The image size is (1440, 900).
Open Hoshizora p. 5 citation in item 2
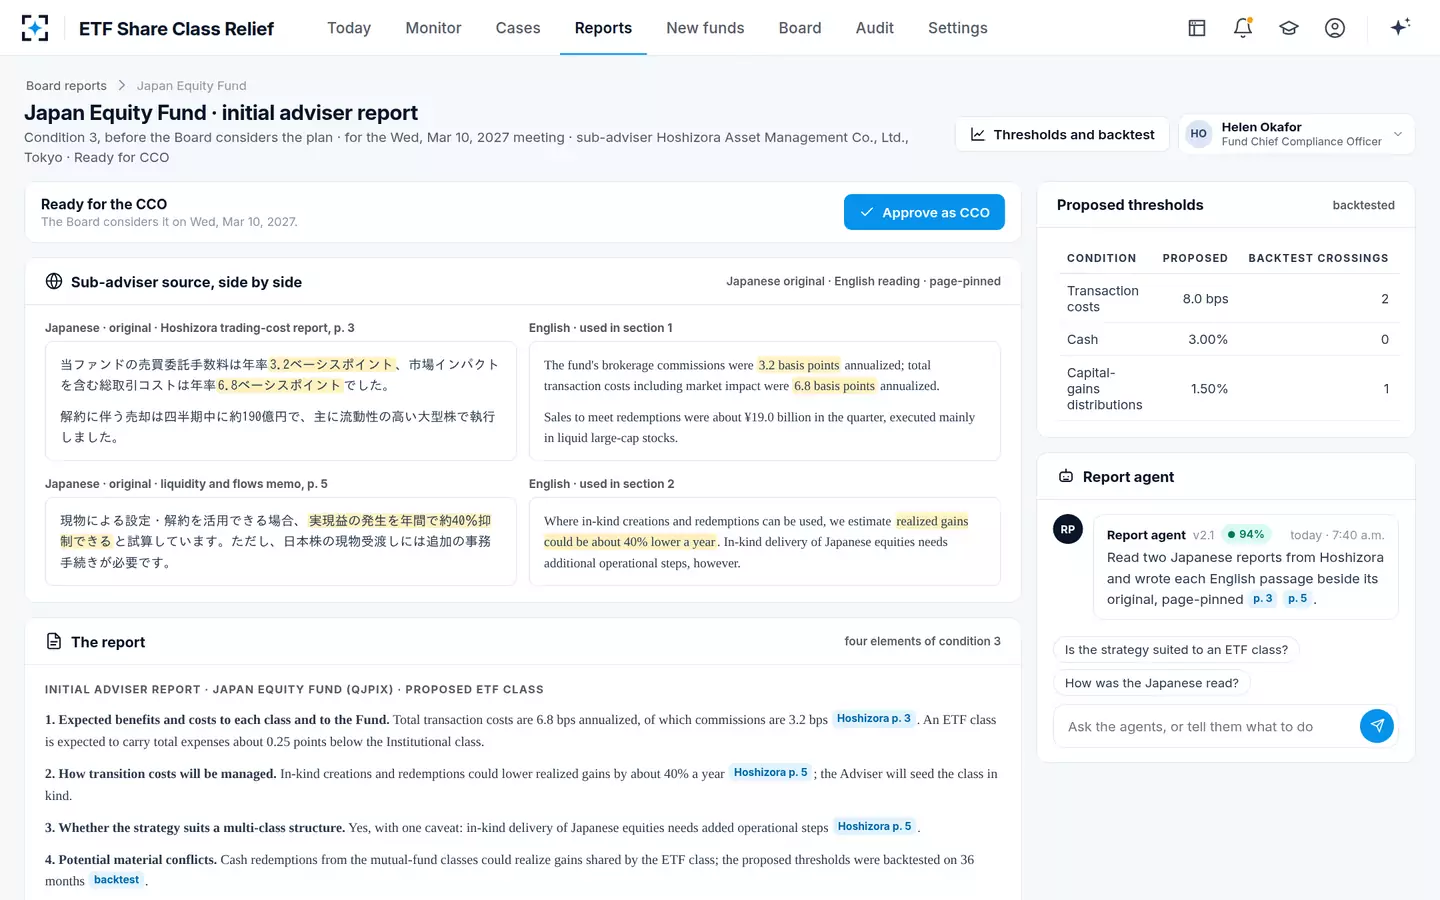pyautogui.click(x=770, y=773)
